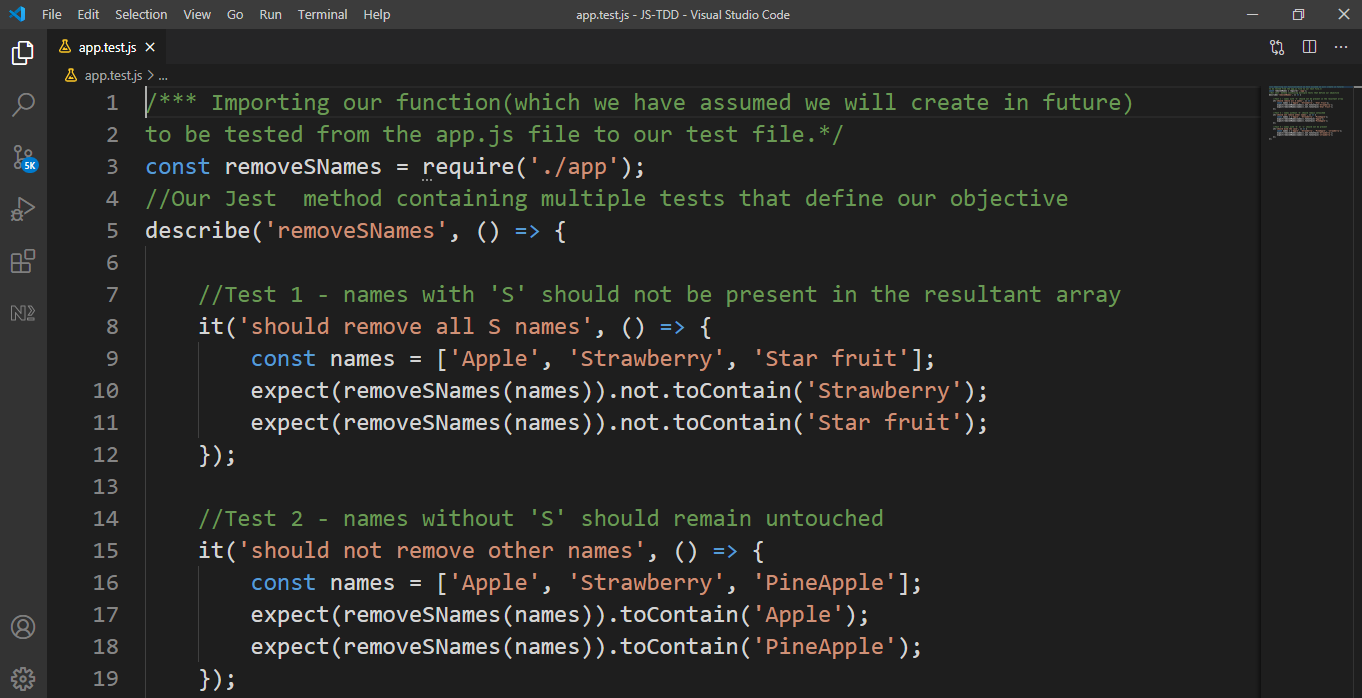Open the Go menu
The height and width of the screenshot is (698, 1362).
(x=235, y=14)
